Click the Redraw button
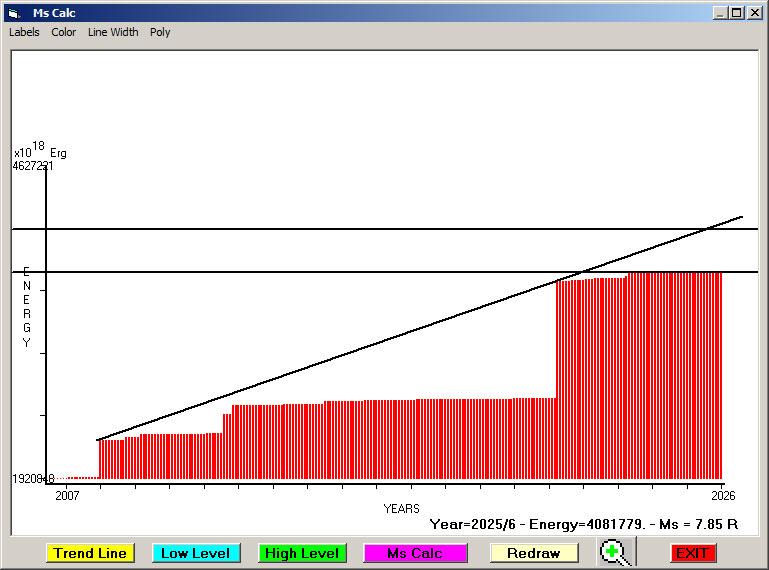Screen dimensions: 769x570 pos(533,553)
